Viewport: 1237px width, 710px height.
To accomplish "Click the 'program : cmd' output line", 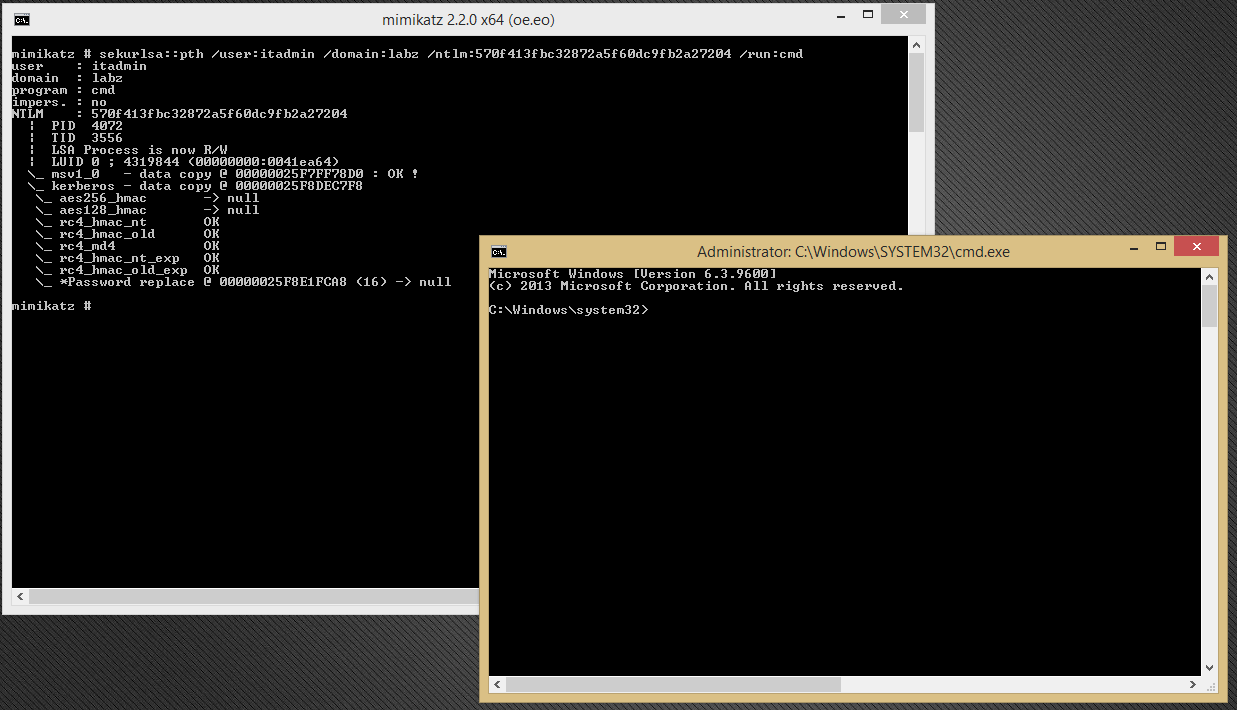I will pyautogui.click(x=63, y=90).
